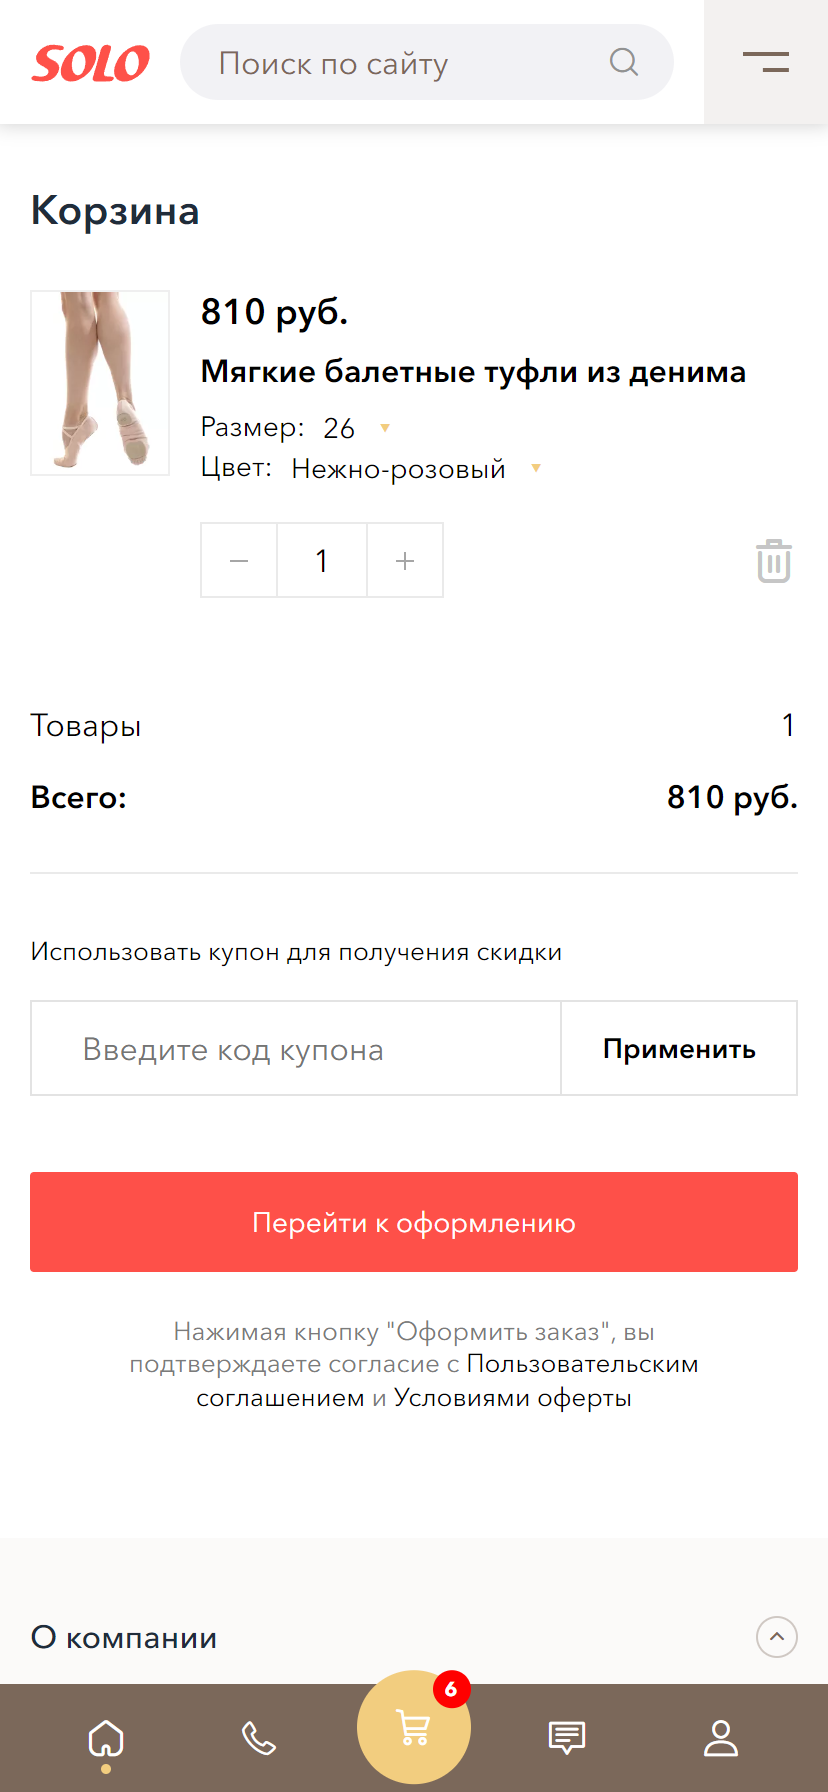
Task: Open the Условиями оферты link
Action: 512,1397
